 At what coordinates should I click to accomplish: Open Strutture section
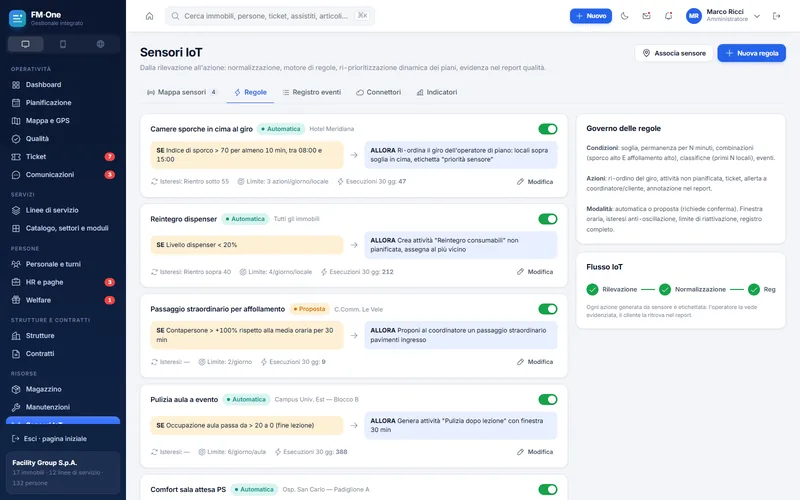[x=63, y=336]
